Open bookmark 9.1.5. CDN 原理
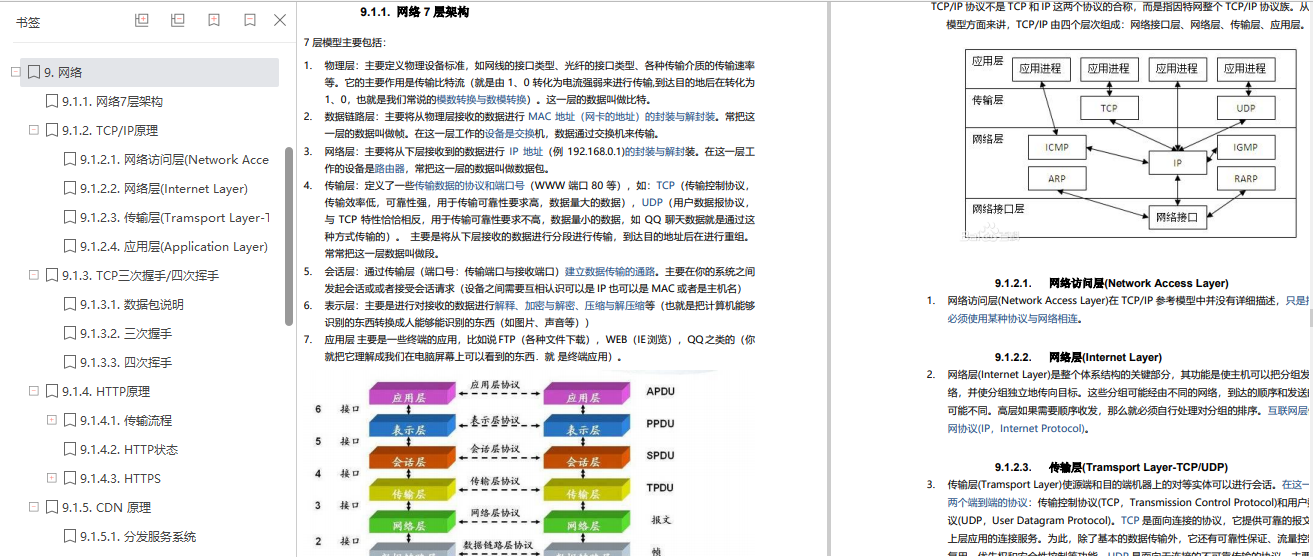Screen dimensions: 1313x557 tap(107, 507)
